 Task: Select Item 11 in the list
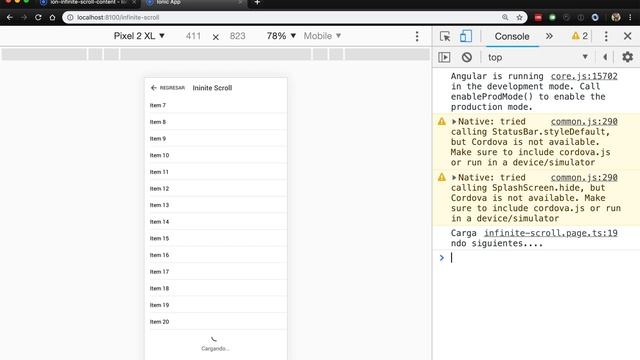pyautogui.click(x=216, y=172)
